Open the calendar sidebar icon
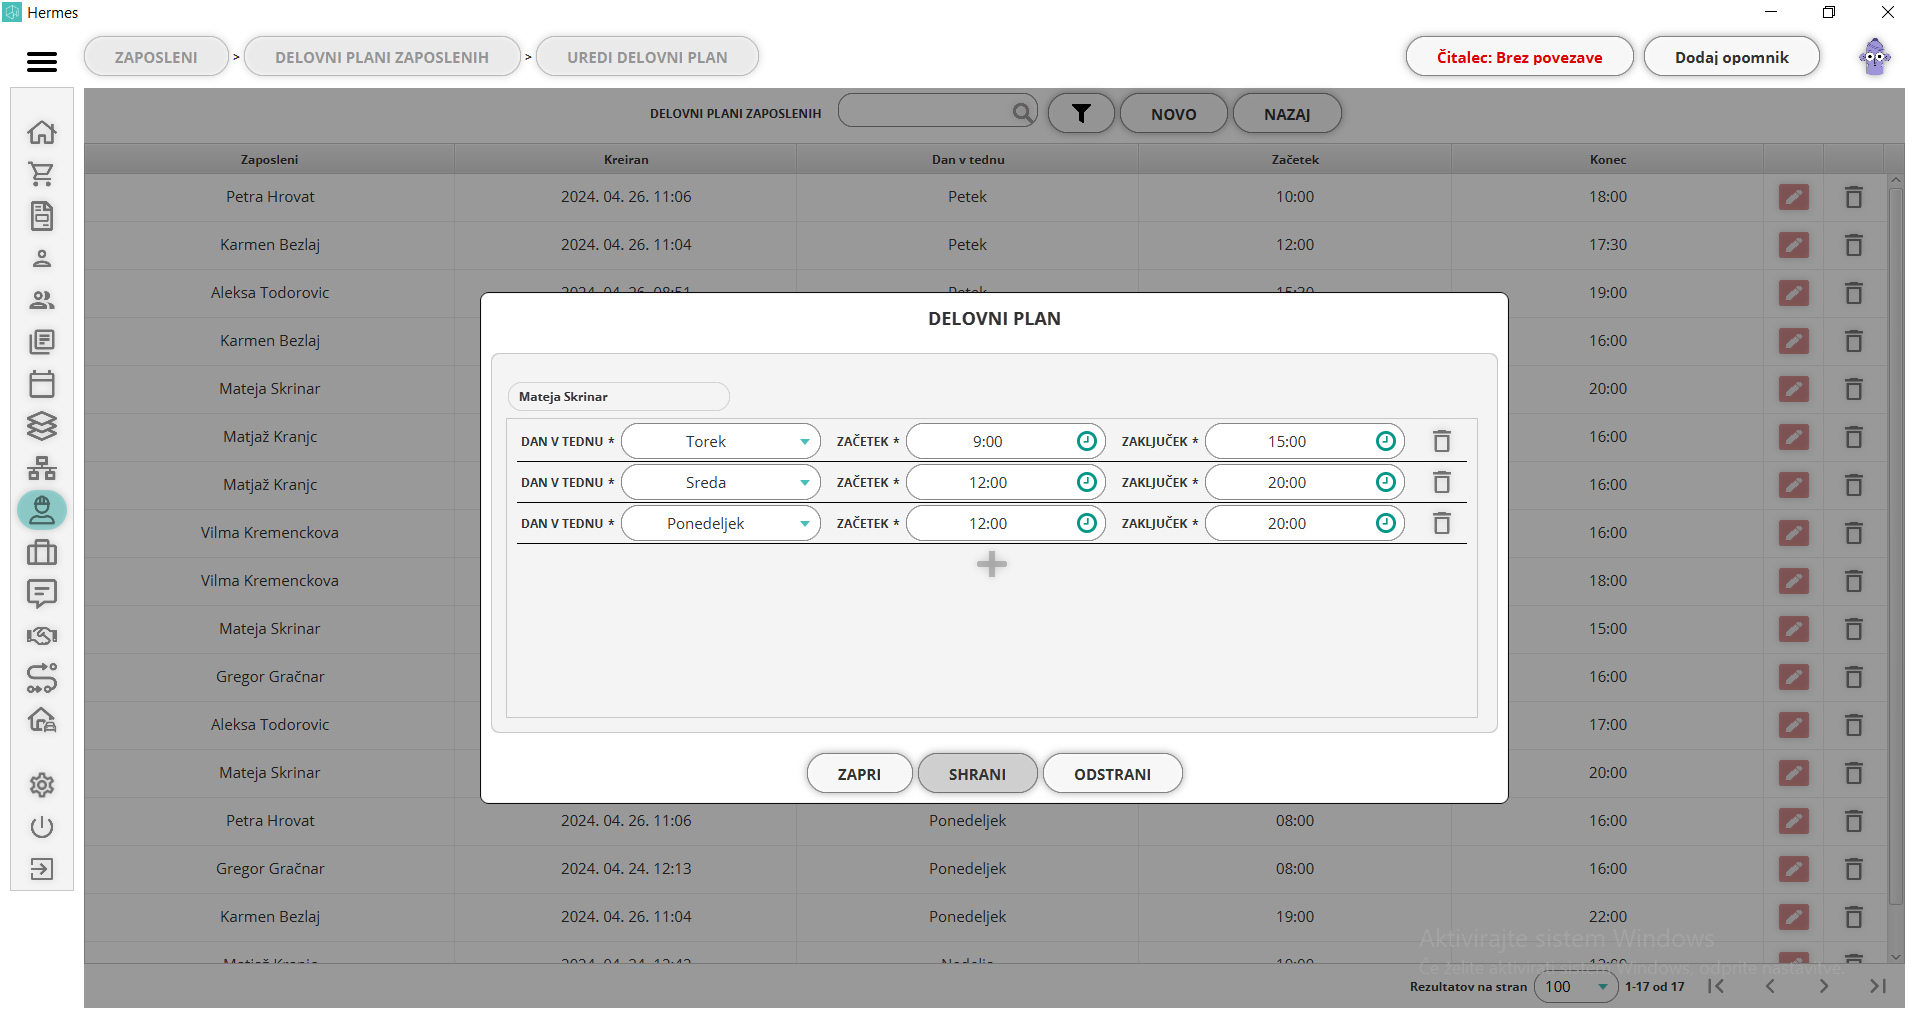The width and height of the screenshot is (1918, 1024). pos(42,384)
